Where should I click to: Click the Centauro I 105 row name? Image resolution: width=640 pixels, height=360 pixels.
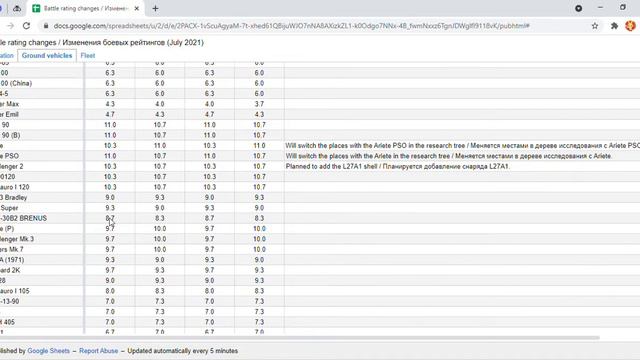[42, 291]
